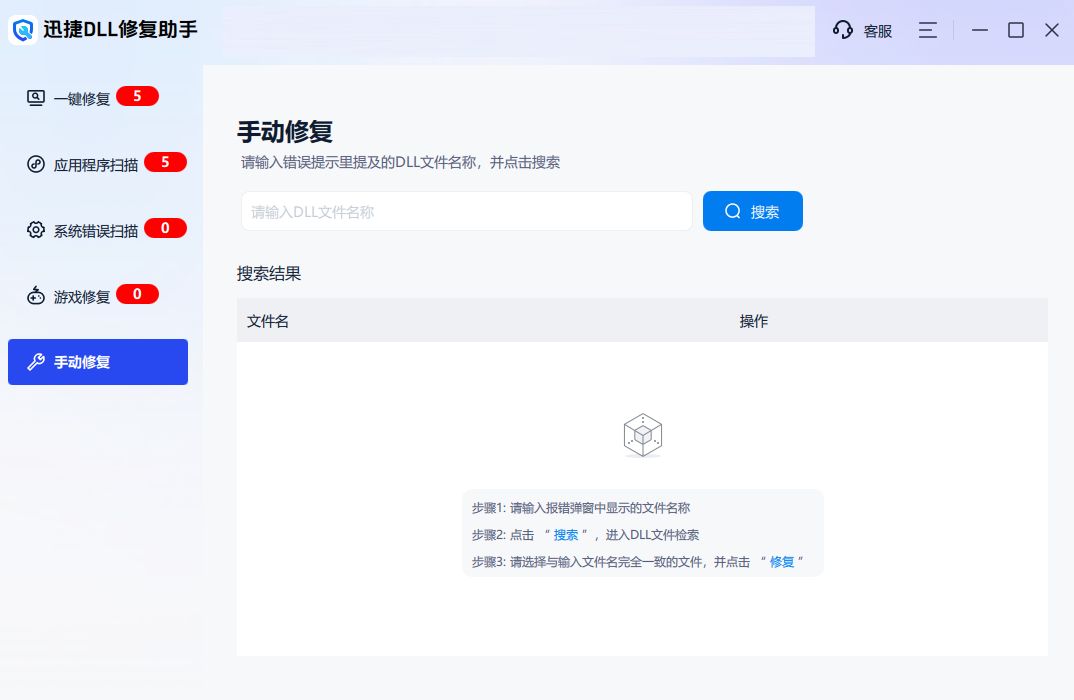Click the magnifier icon inside 搜索 button

coord(733,211)
